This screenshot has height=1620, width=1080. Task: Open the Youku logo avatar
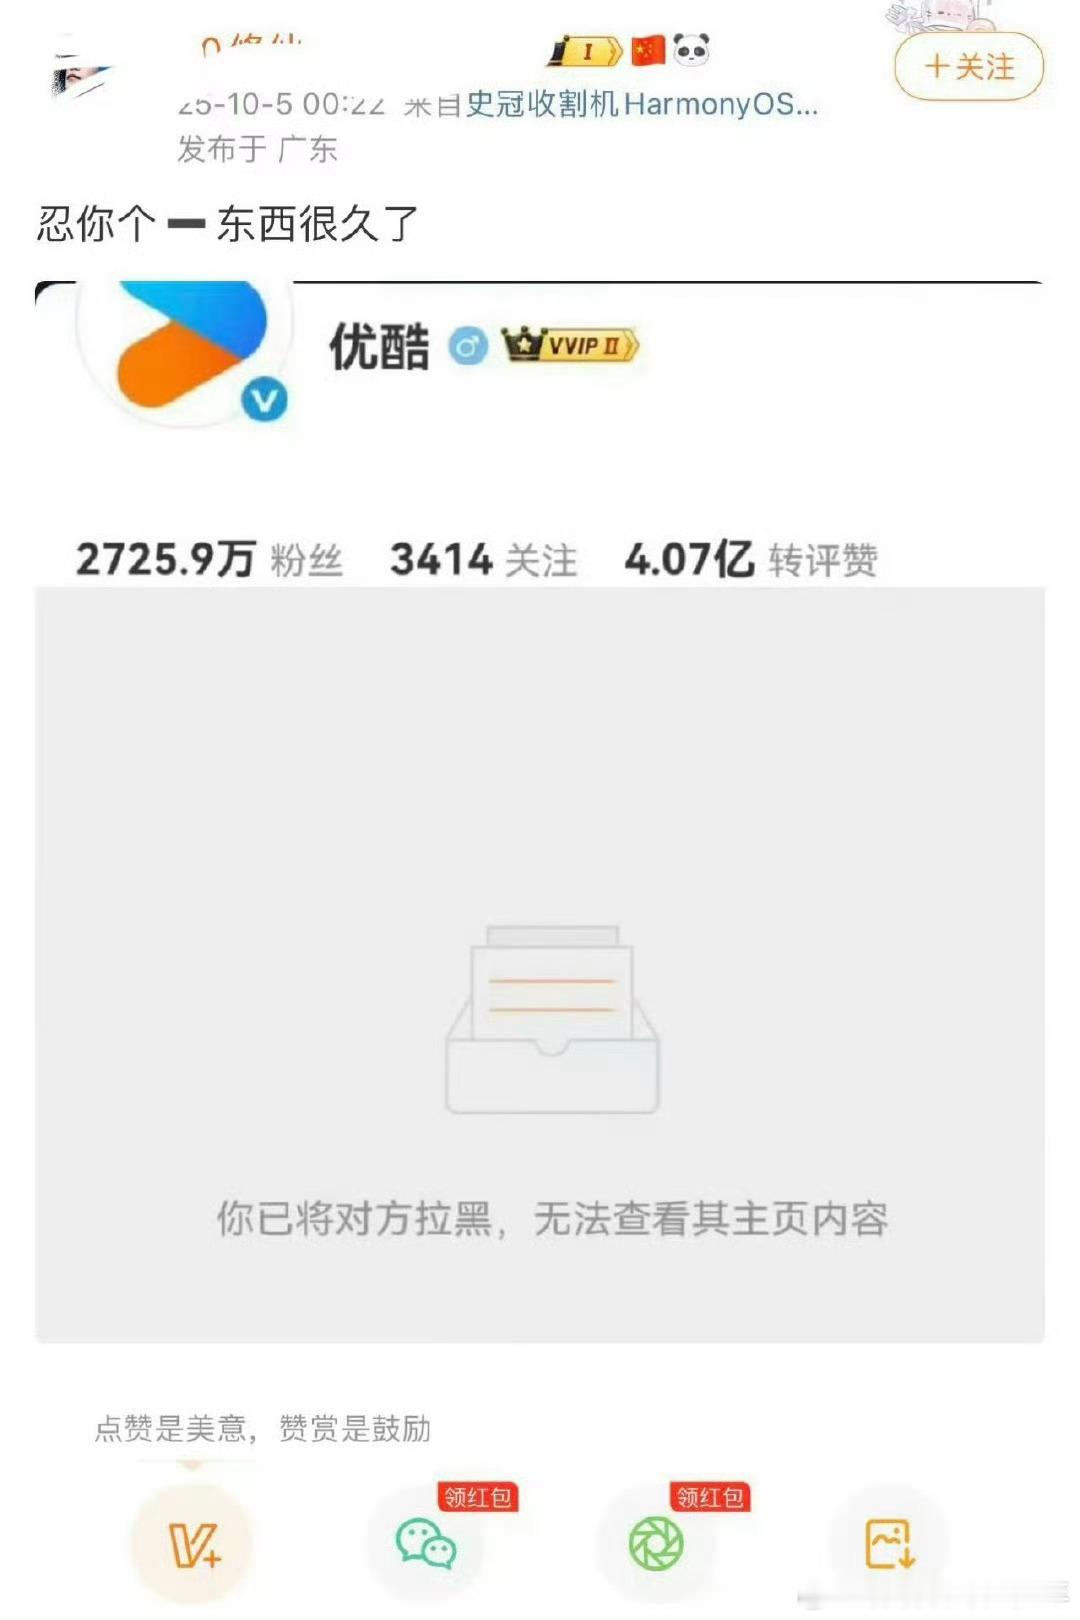click(185, 350)
